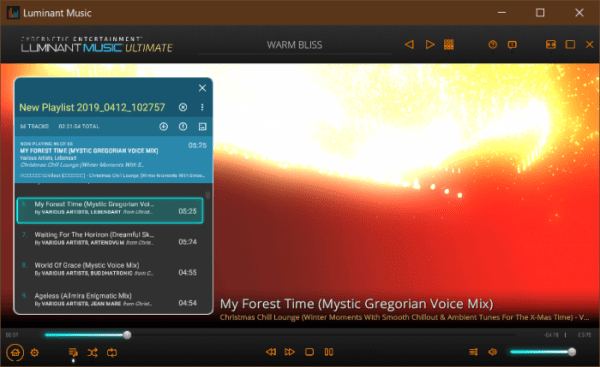The height and width of the screenshot is (367, 600).
Task: Select track World Of Grace (Mystic Voice Mix)
Action: 110,269
